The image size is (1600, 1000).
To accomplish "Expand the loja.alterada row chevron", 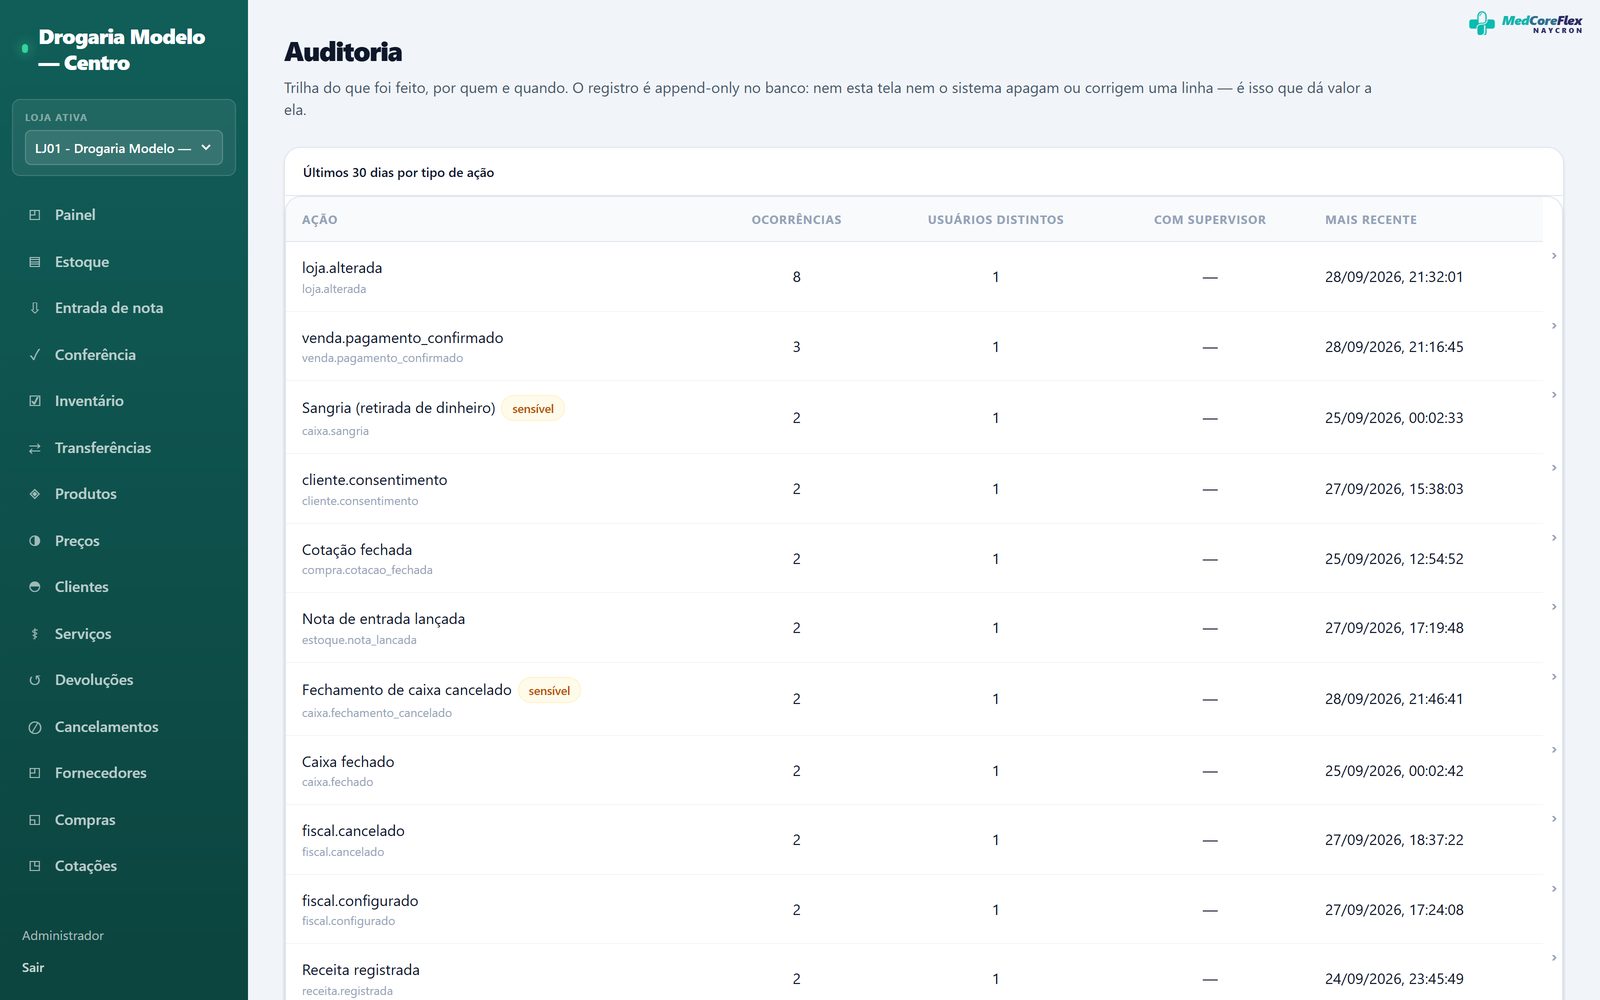I will pyautogui.click(x=1554, y=256).
